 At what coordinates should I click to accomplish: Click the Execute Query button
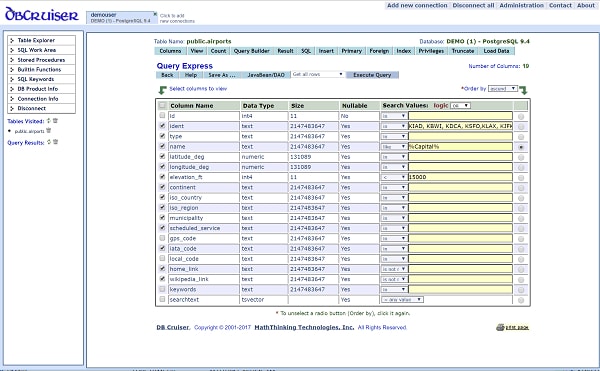[372, 75]
